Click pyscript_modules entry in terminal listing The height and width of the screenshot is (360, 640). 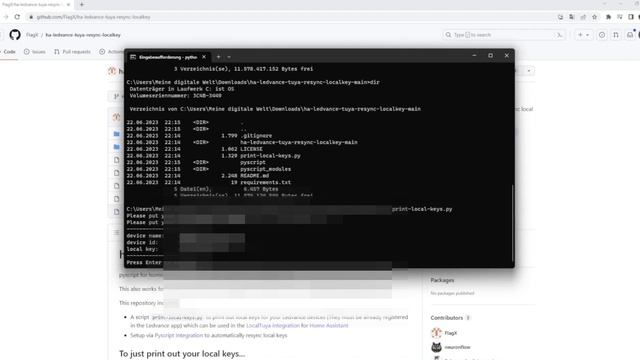[x=266, y=169]
